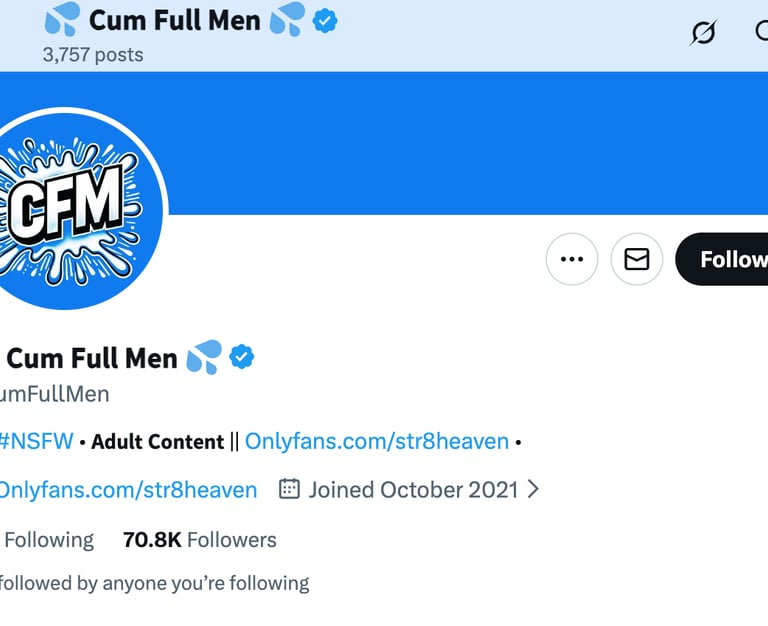Viewport: 768px width, 626px height.
Task: Click water-drops emoji after the profile name
Action: 204,357
